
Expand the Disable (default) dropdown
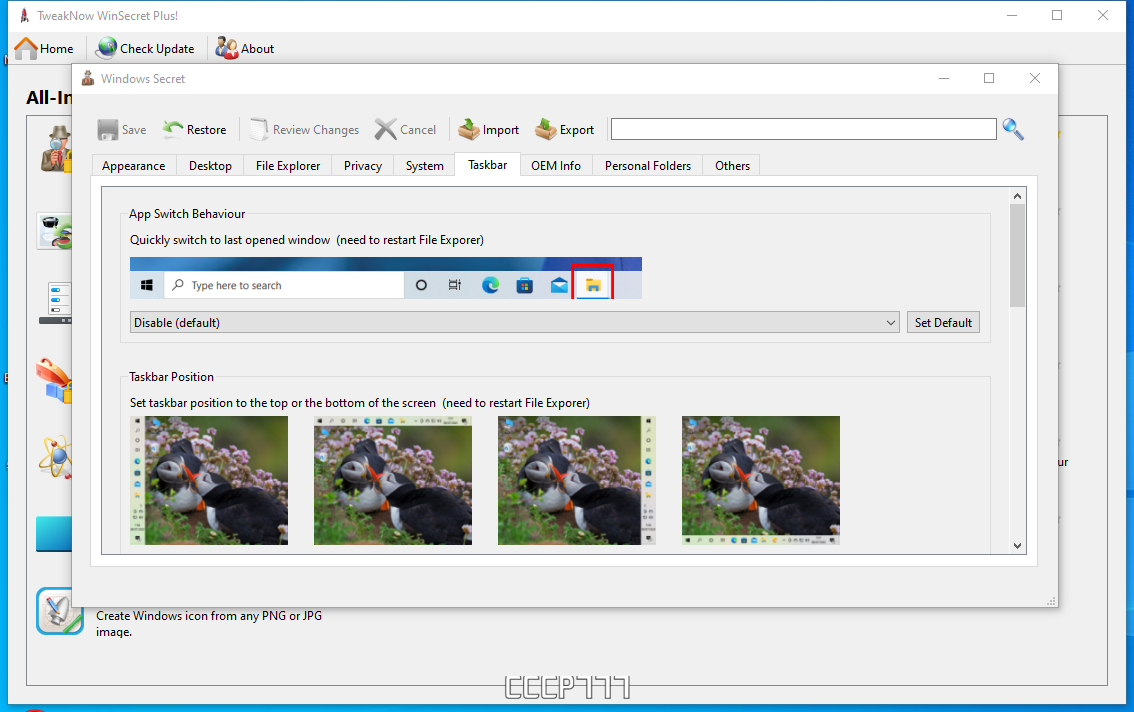coord(514,323)
